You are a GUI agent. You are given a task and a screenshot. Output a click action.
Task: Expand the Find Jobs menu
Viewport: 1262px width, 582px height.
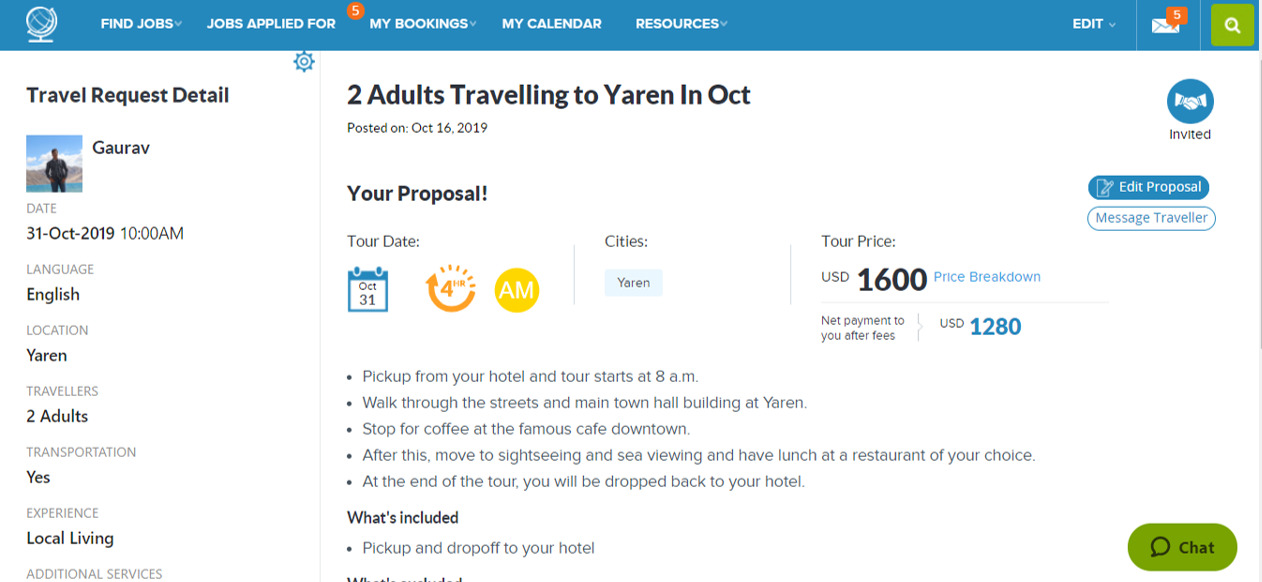coord(141,24)
